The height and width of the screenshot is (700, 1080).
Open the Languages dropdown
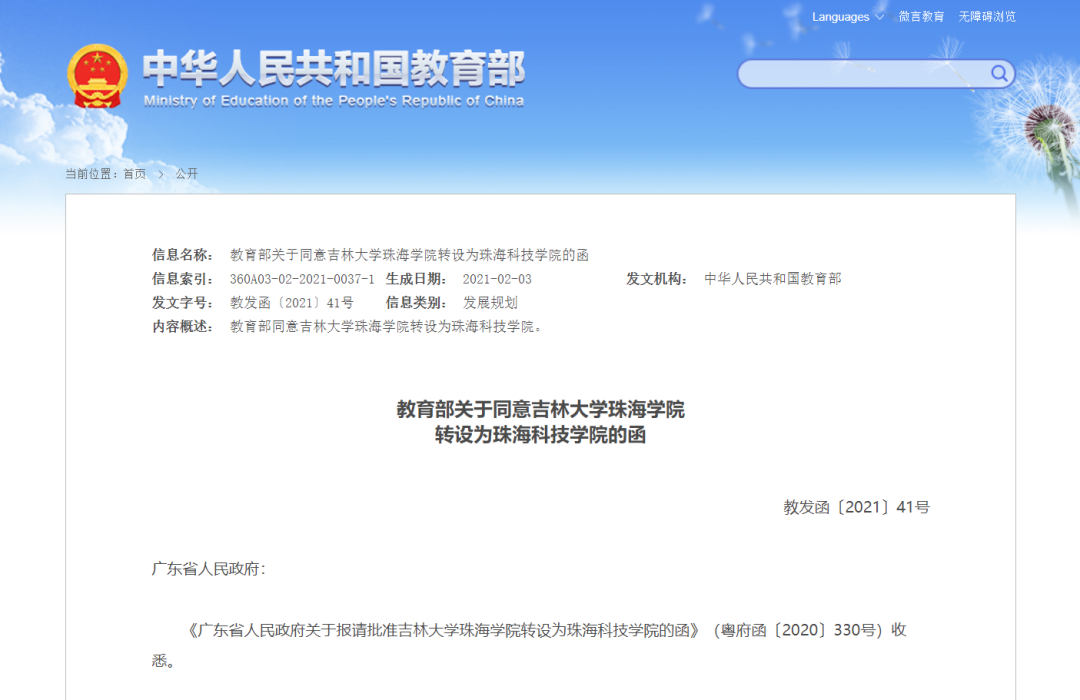pos(840,16)
